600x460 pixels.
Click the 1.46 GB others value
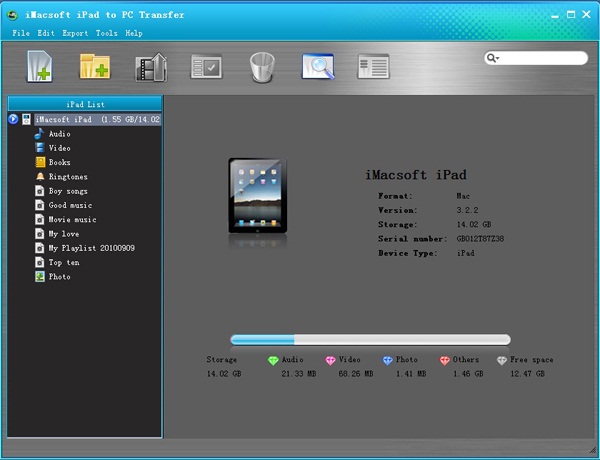468,374
